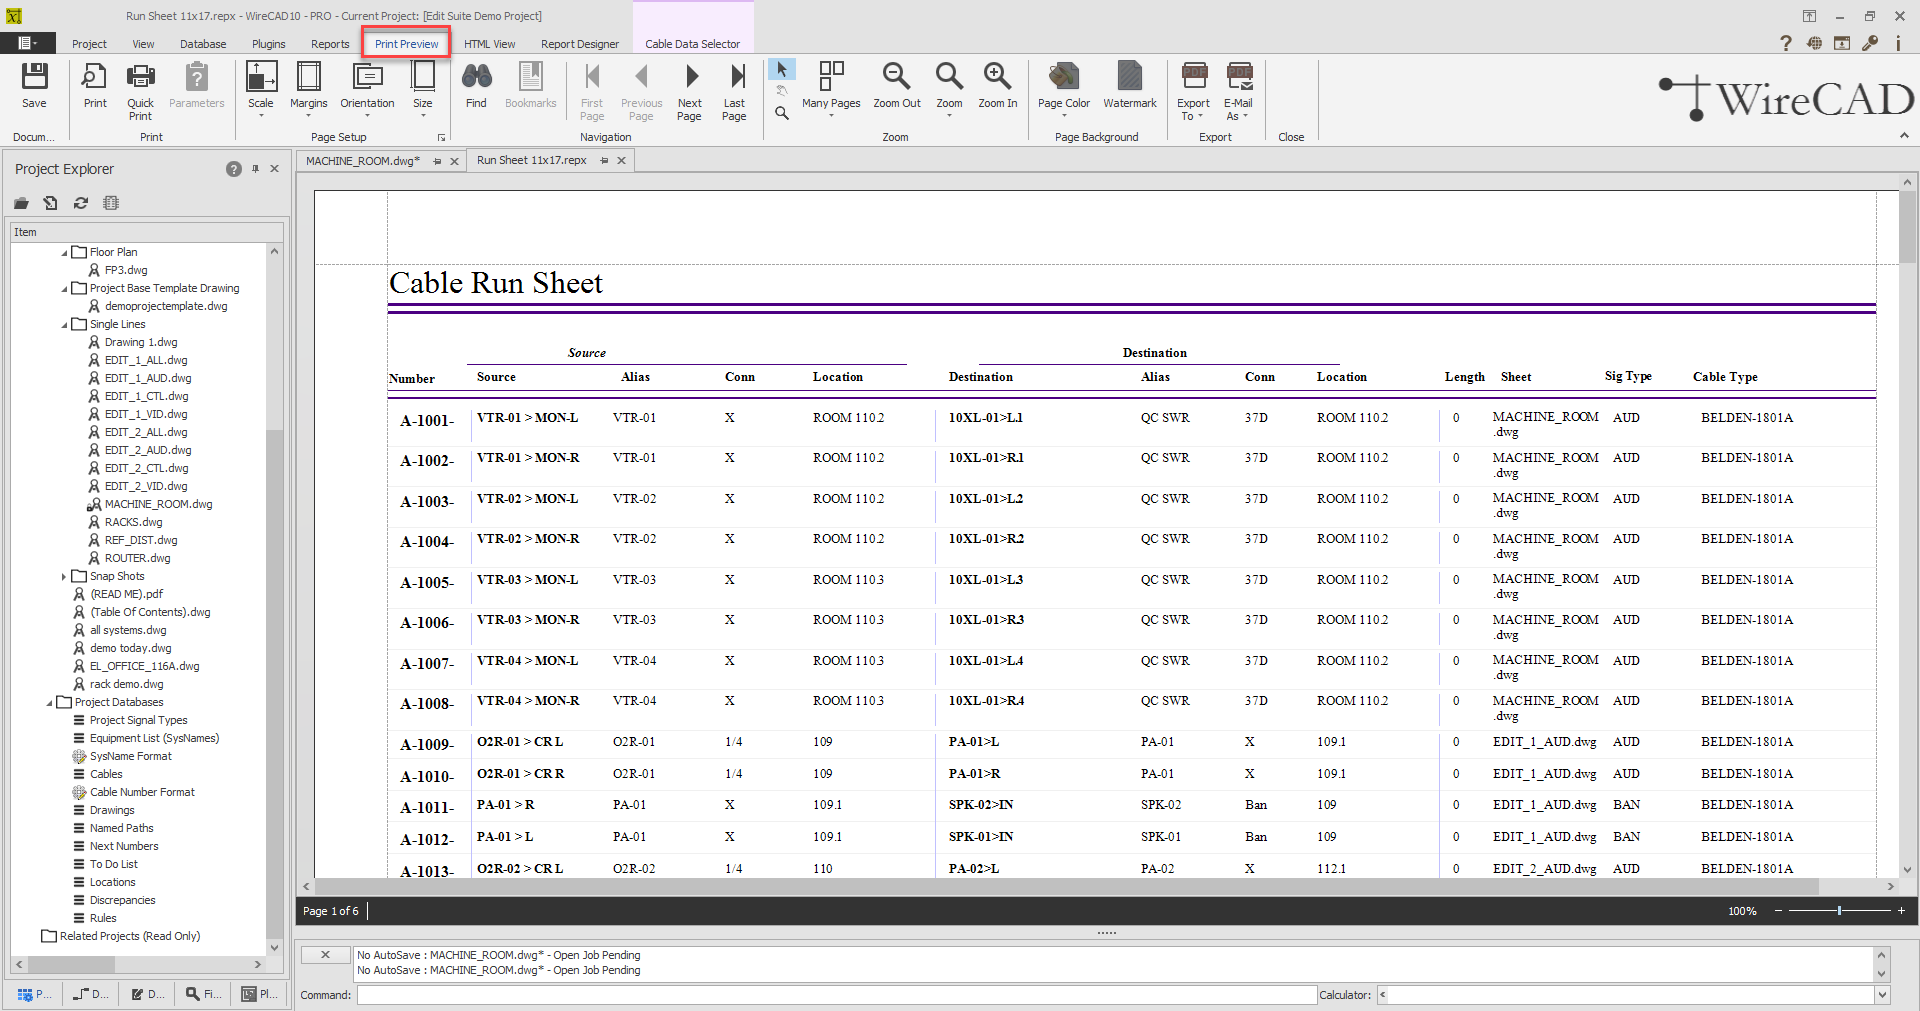Image resolution: width=1920 pixels, height=1011 pixels.
Task: Click the wrench settings icon top right
Action: click(x=1870, y=43)
